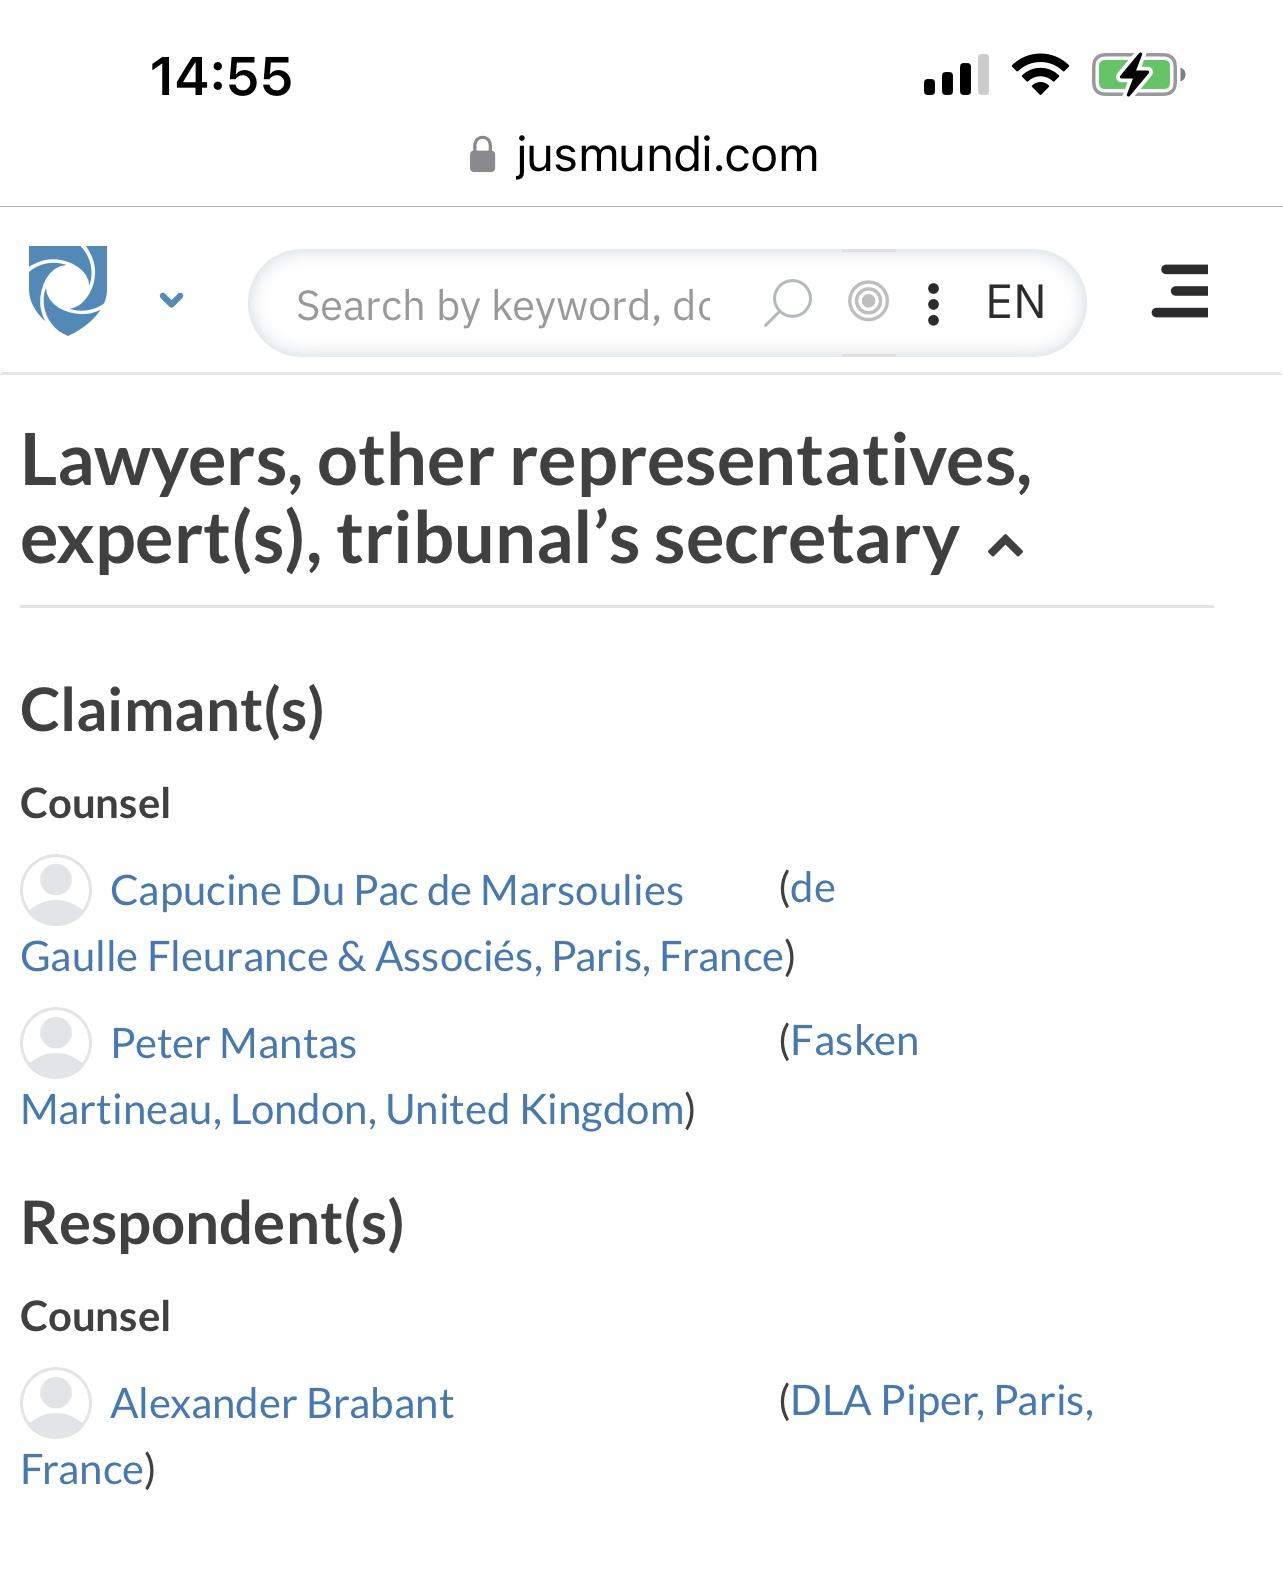The height and width of the screenshot is (1577, 1283).
Task: Click Alexander Brabant avatar icon
Action: 56,1402
